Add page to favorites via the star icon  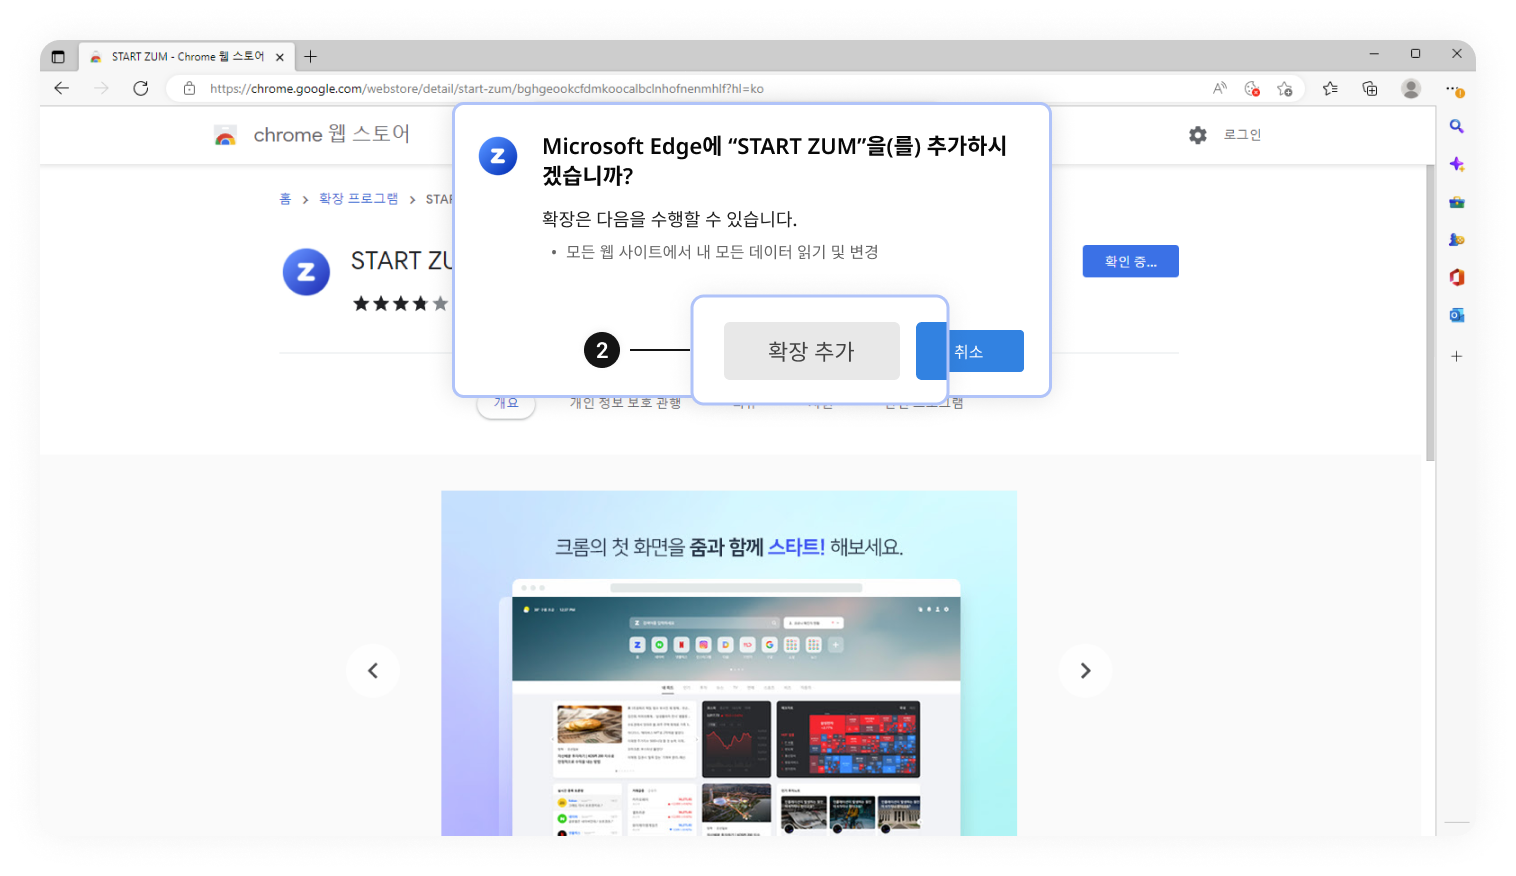(1286, 88)
